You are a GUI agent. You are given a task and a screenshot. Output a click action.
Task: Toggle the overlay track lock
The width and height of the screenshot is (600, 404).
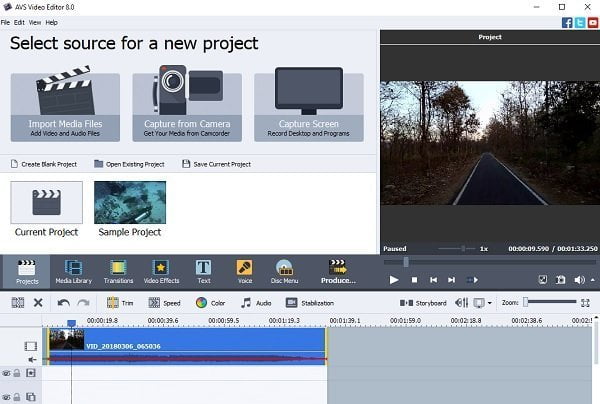point(17,397)
